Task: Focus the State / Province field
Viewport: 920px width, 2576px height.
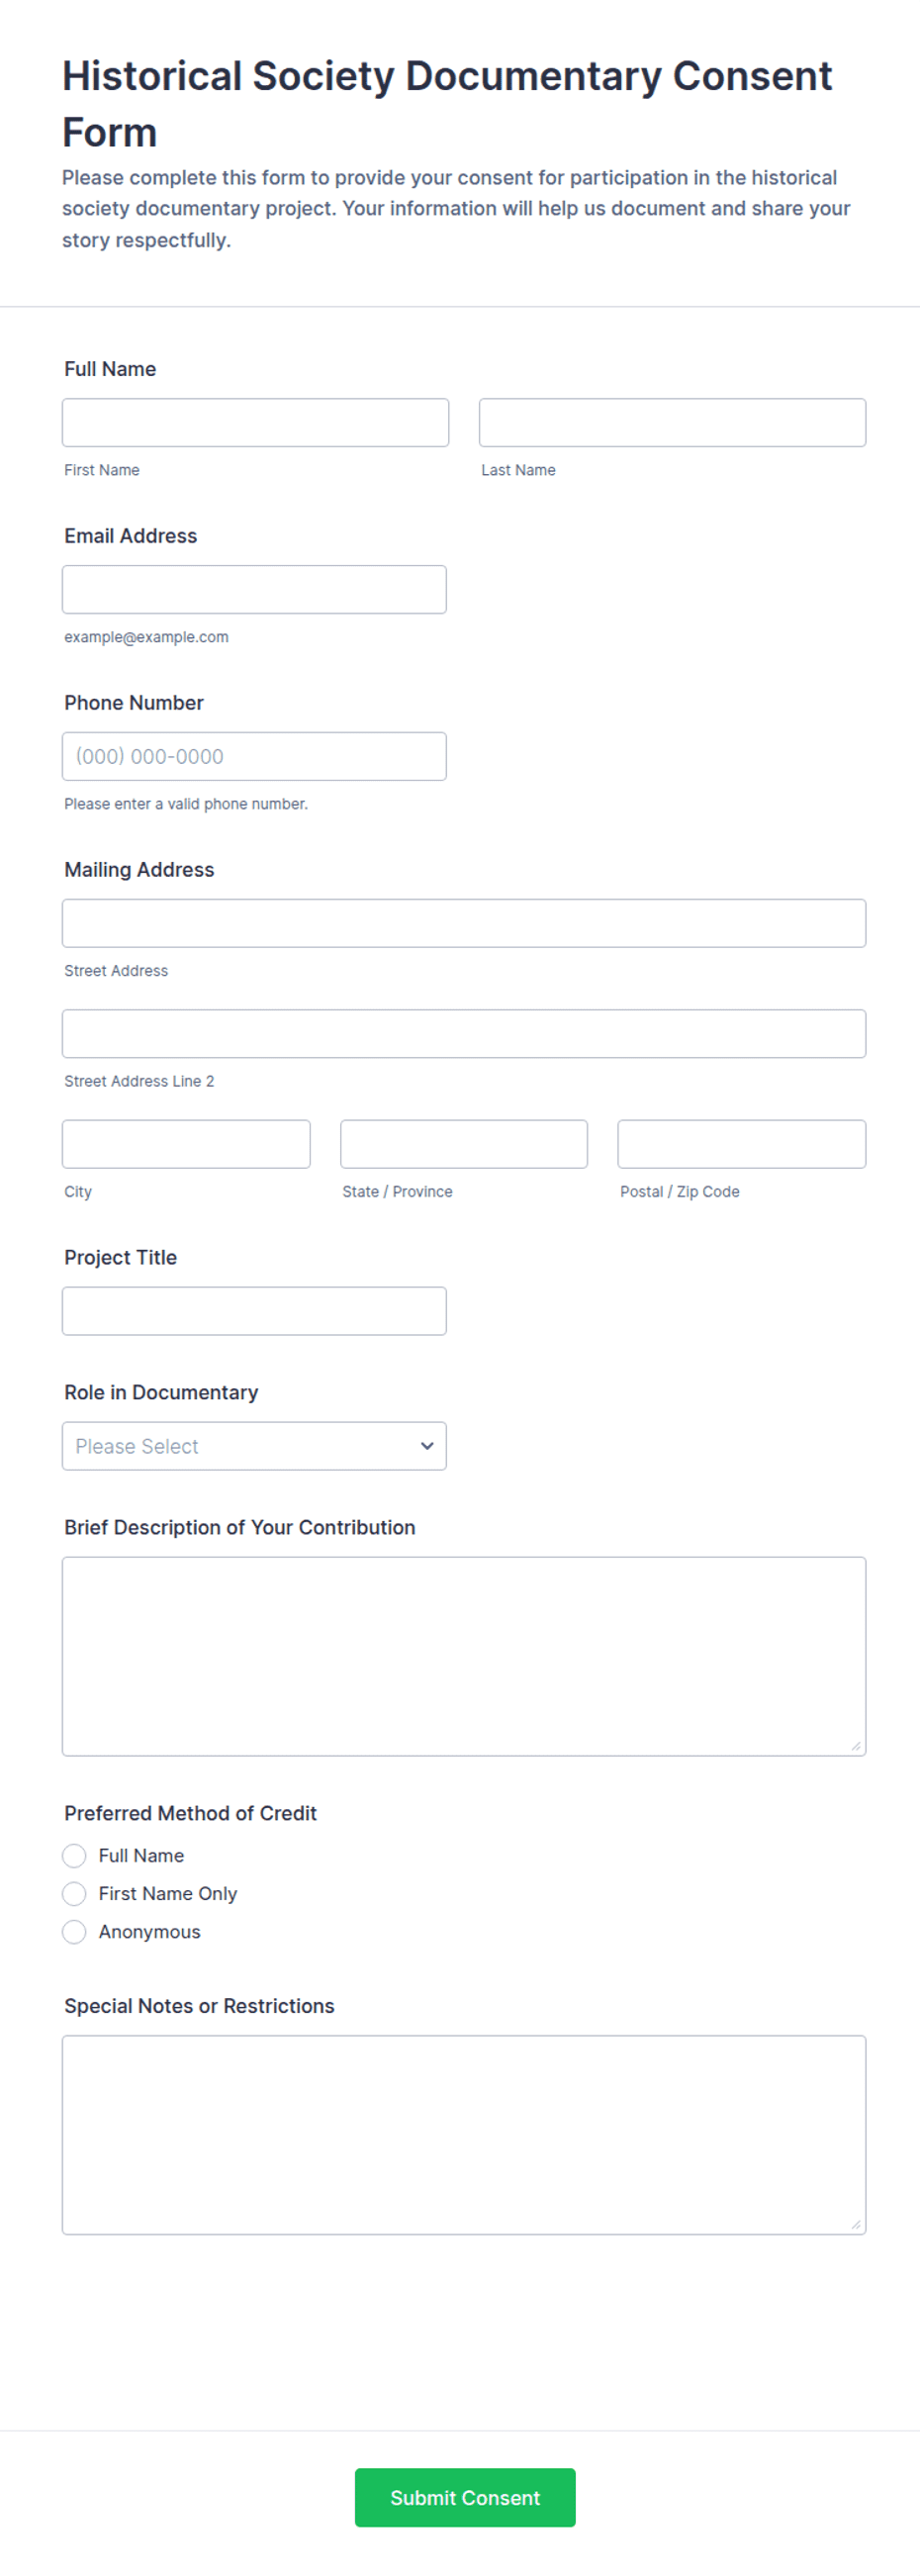Action: [x=464, y=1144]
